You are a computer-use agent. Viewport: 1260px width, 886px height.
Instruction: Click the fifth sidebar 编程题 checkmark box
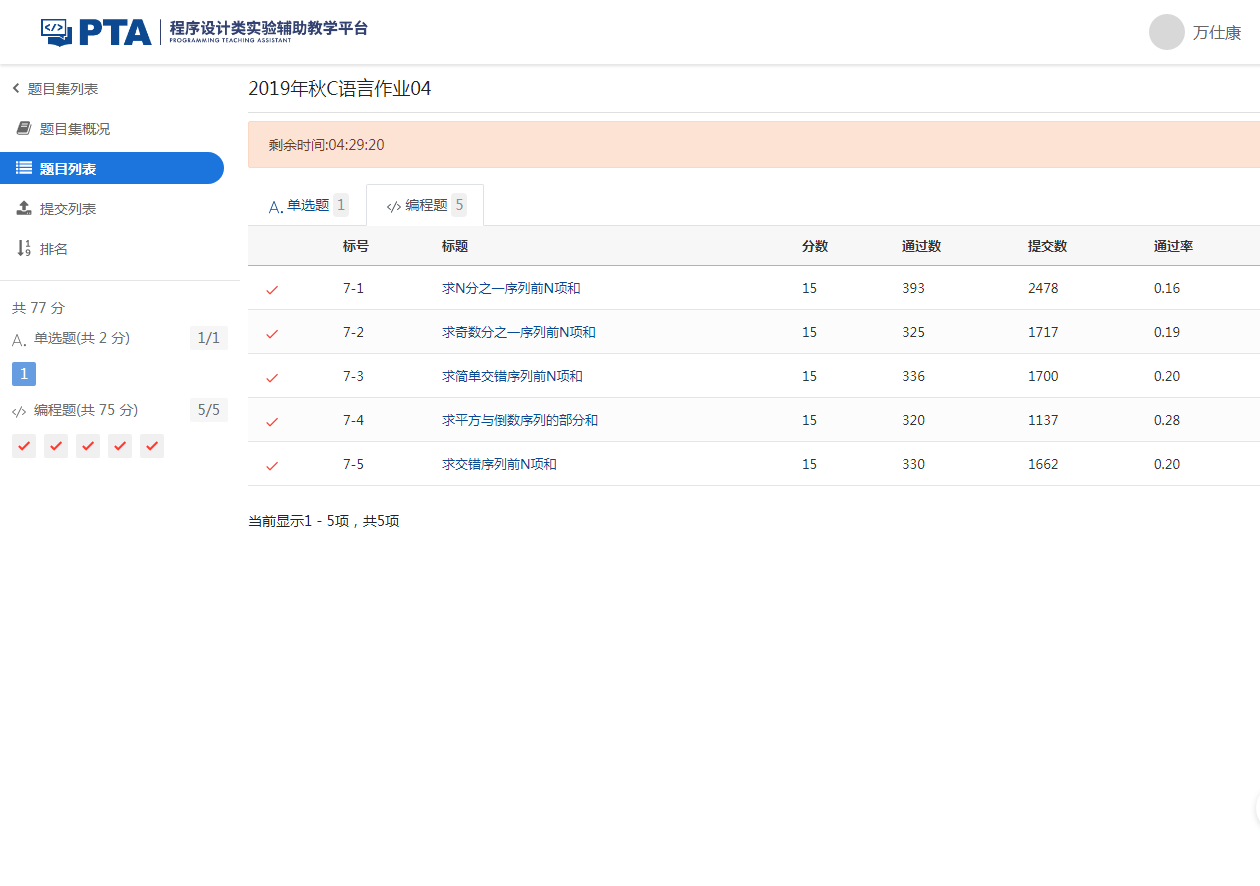tap(152, 446)
